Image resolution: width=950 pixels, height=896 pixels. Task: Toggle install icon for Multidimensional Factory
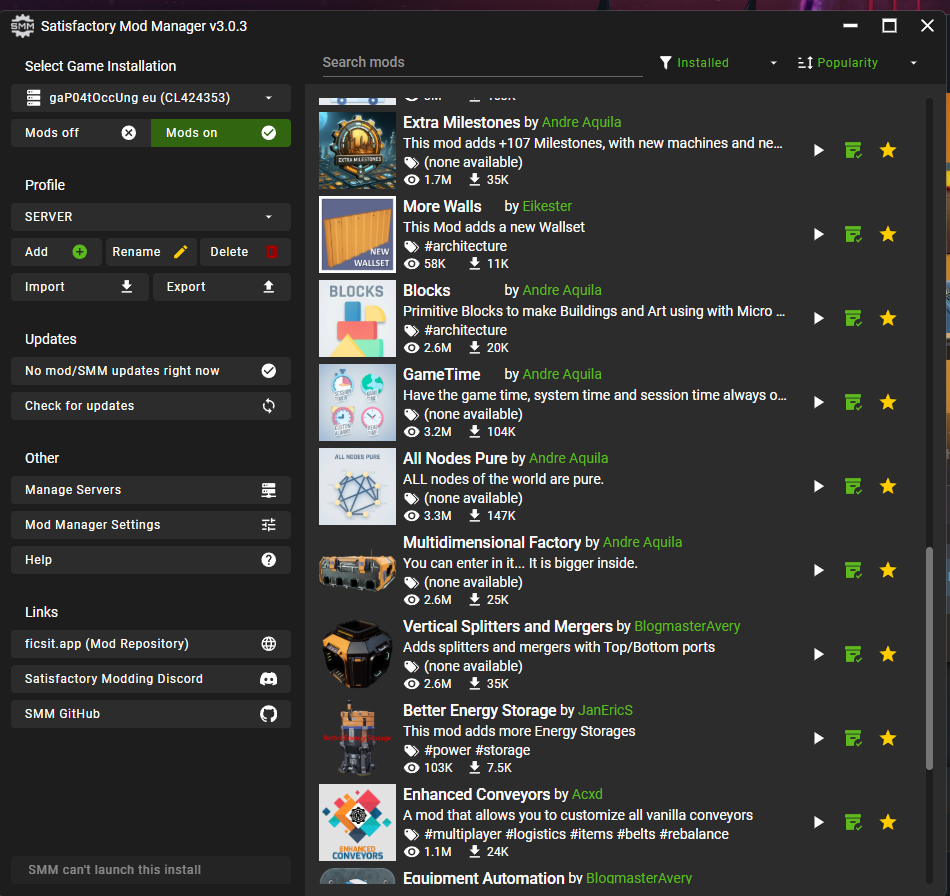853,570
